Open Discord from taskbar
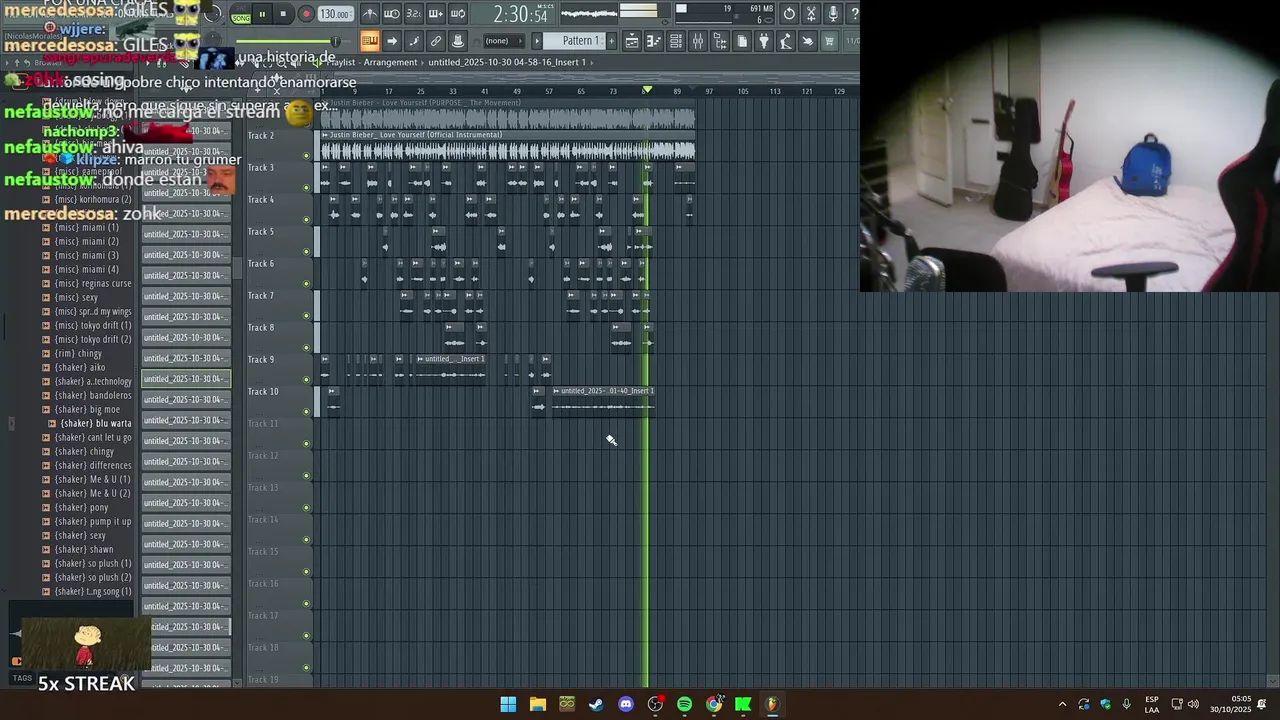 (626, 704)
